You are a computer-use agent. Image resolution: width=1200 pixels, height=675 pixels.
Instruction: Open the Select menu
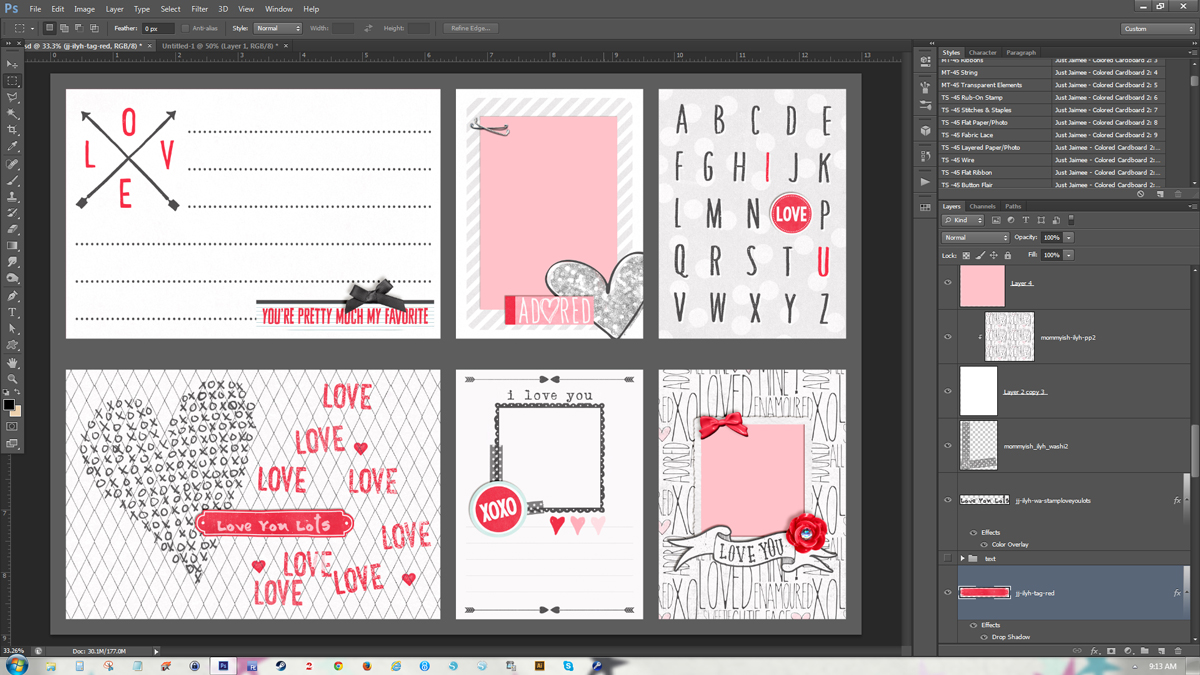tap(170, 9)
